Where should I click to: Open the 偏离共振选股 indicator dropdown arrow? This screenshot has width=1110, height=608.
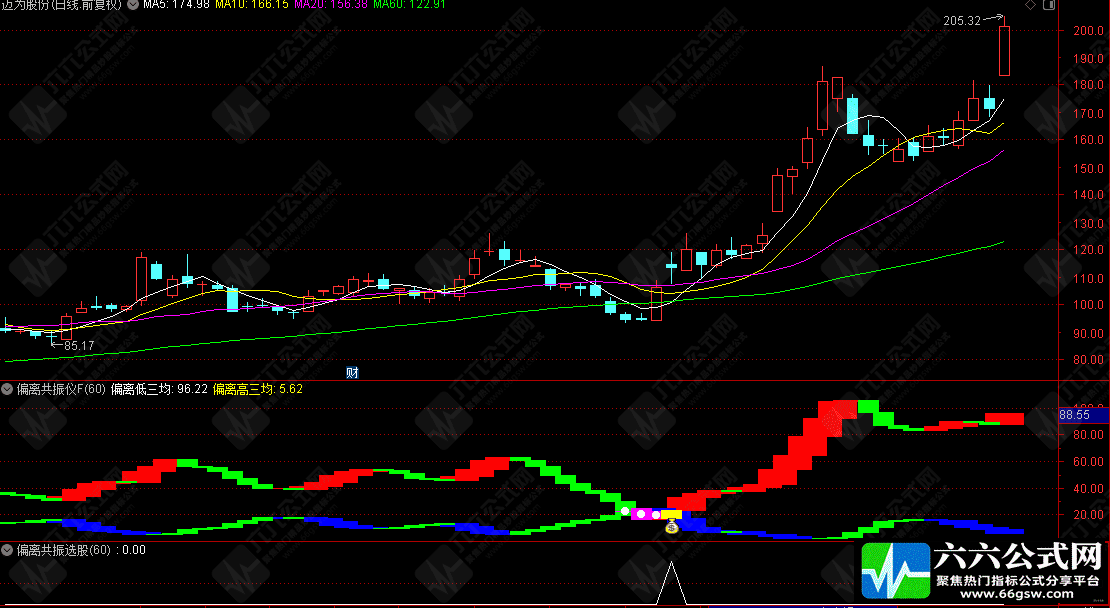tap(8, 550)
